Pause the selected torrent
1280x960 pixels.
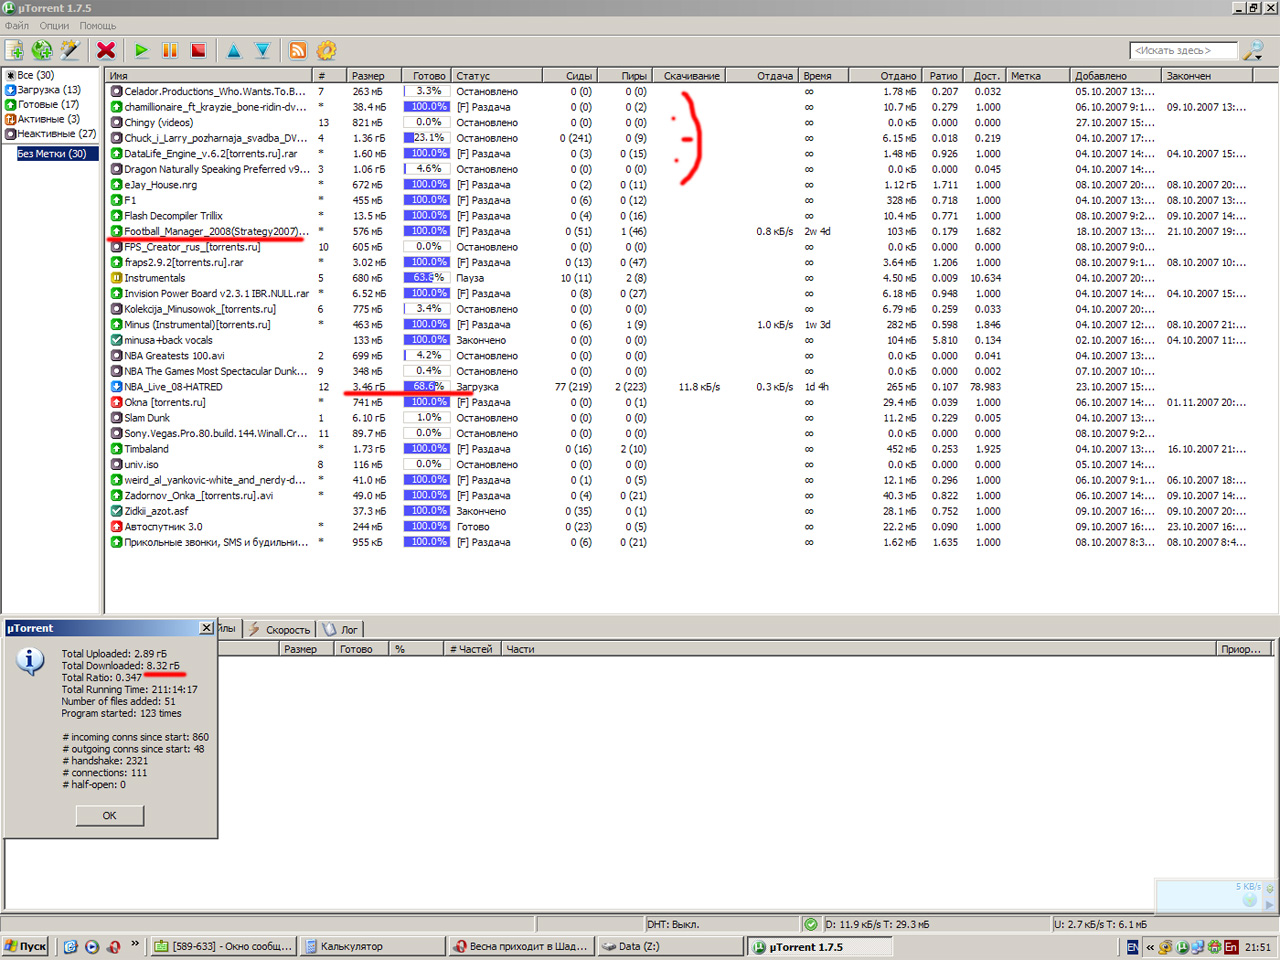pos(170,50)
